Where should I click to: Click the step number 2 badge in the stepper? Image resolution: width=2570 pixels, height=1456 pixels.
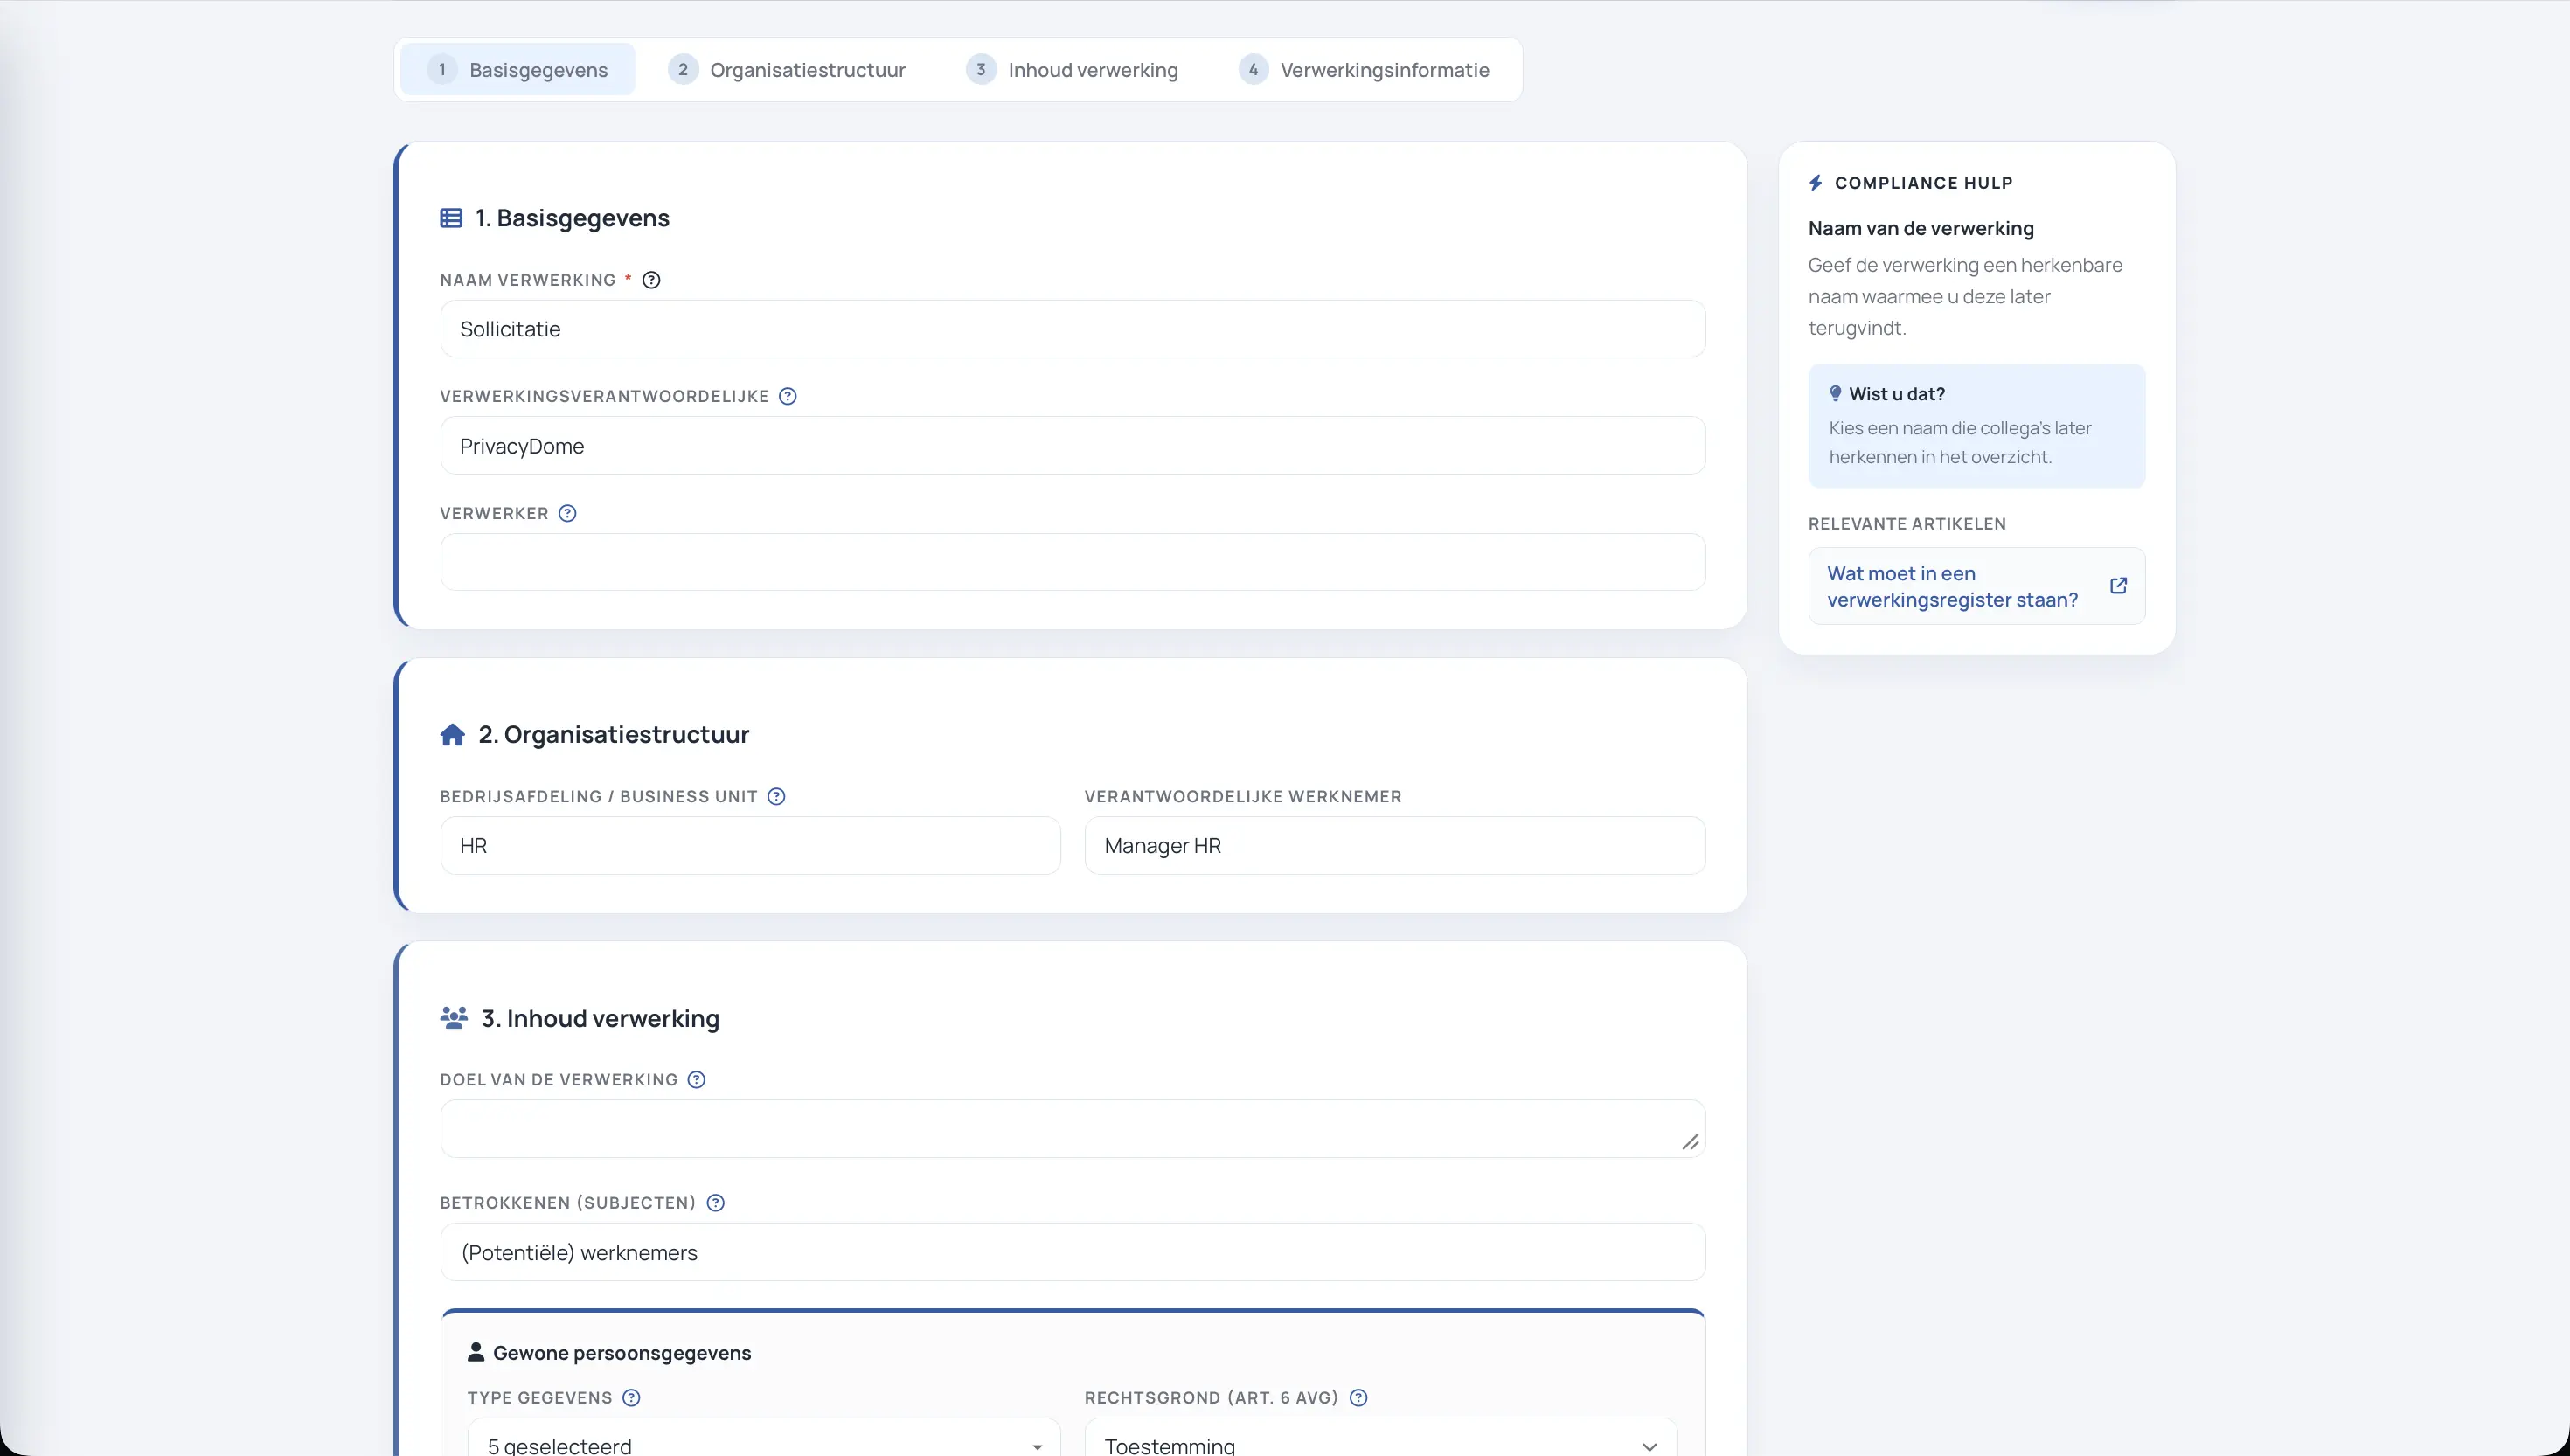point(683,69)
